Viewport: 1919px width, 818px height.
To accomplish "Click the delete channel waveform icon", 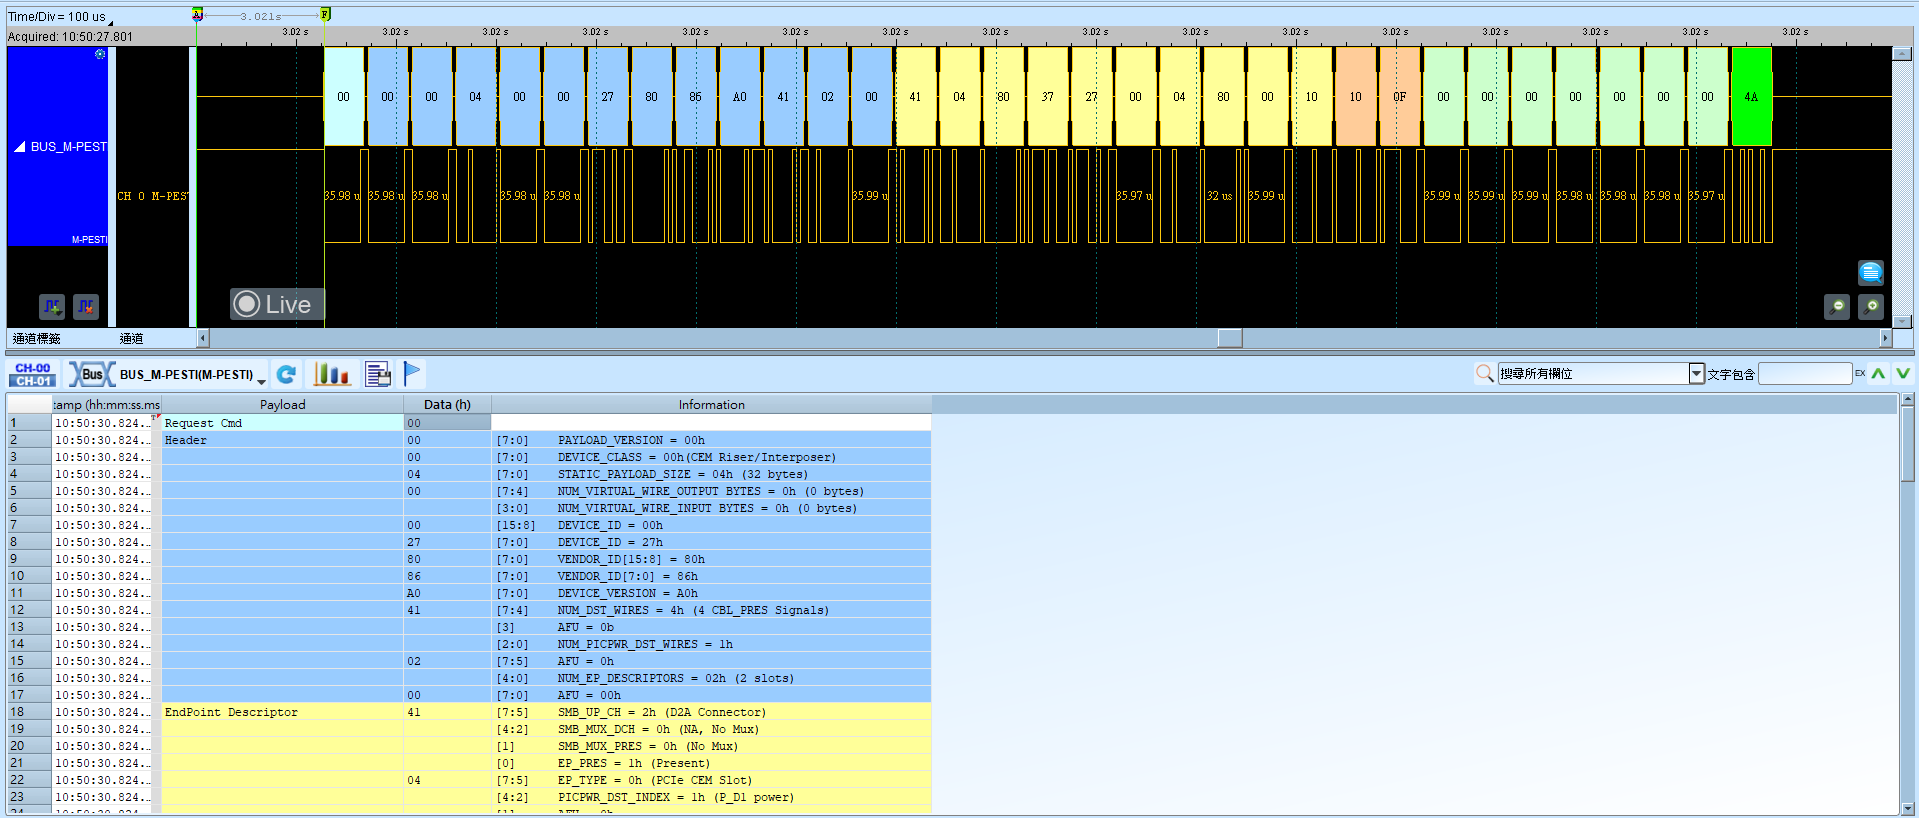I will coord(86,306).
